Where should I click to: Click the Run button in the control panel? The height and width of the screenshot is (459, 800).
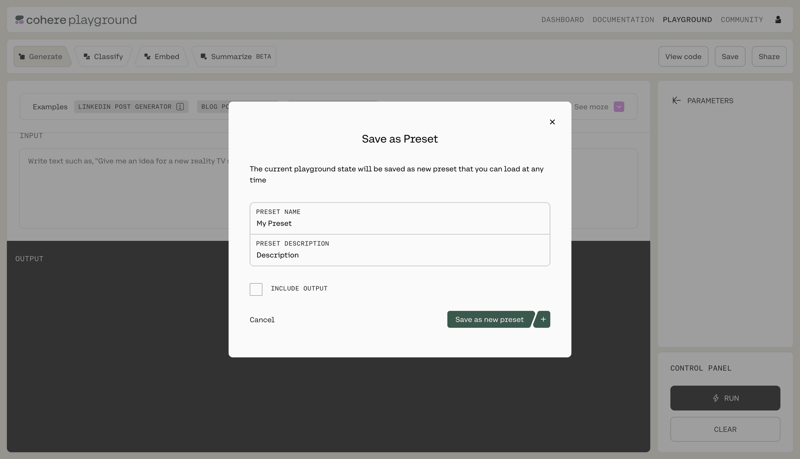[725, 398]
